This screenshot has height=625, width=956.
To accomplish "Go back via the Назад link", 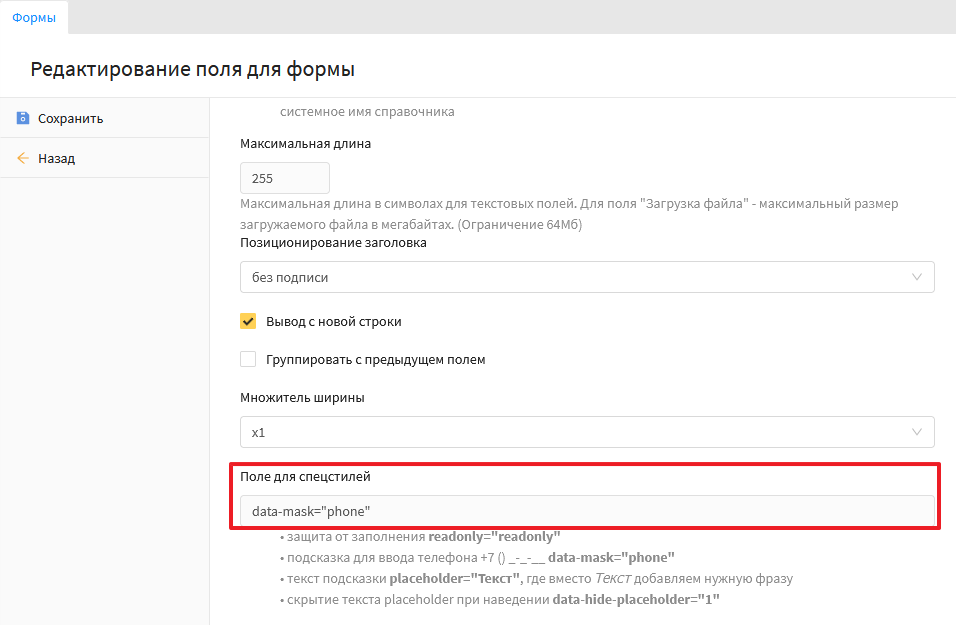I will (x=56, y=158).
